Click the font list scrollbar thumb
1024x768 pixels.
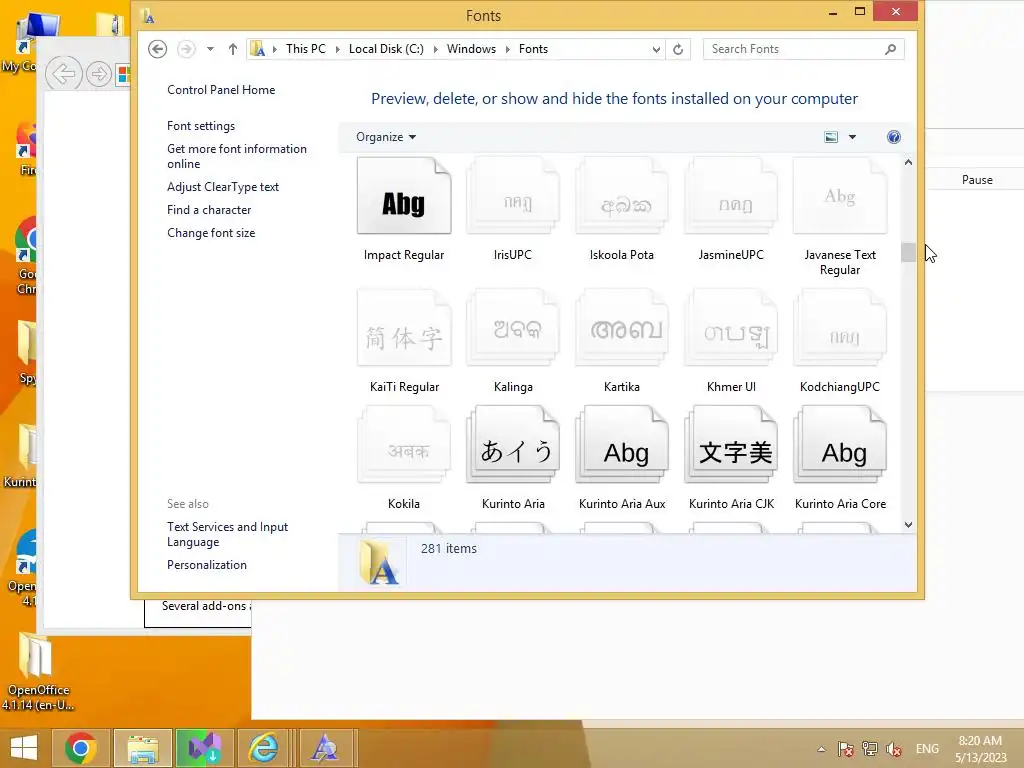[x=908, y=252]
